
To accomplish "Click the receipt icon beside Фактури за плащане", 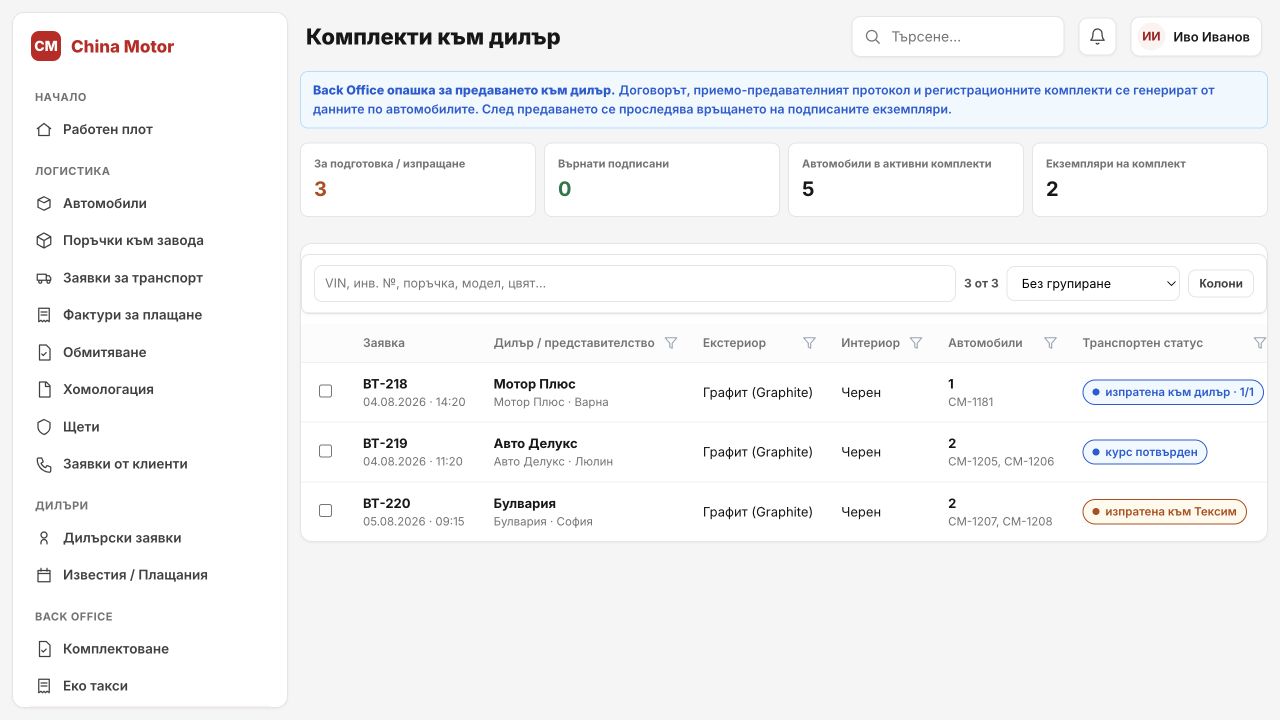I will click(44, 315).
